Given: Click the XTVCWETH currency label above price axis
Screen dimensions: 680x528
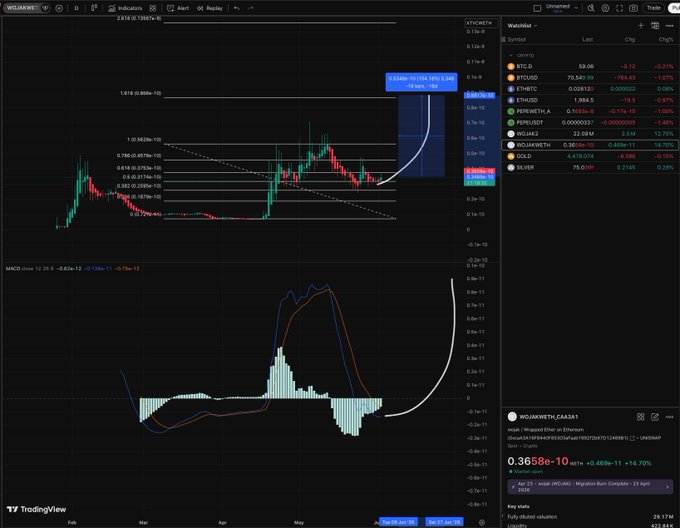Looking at the screenshot, I should [x=481, y=23].
